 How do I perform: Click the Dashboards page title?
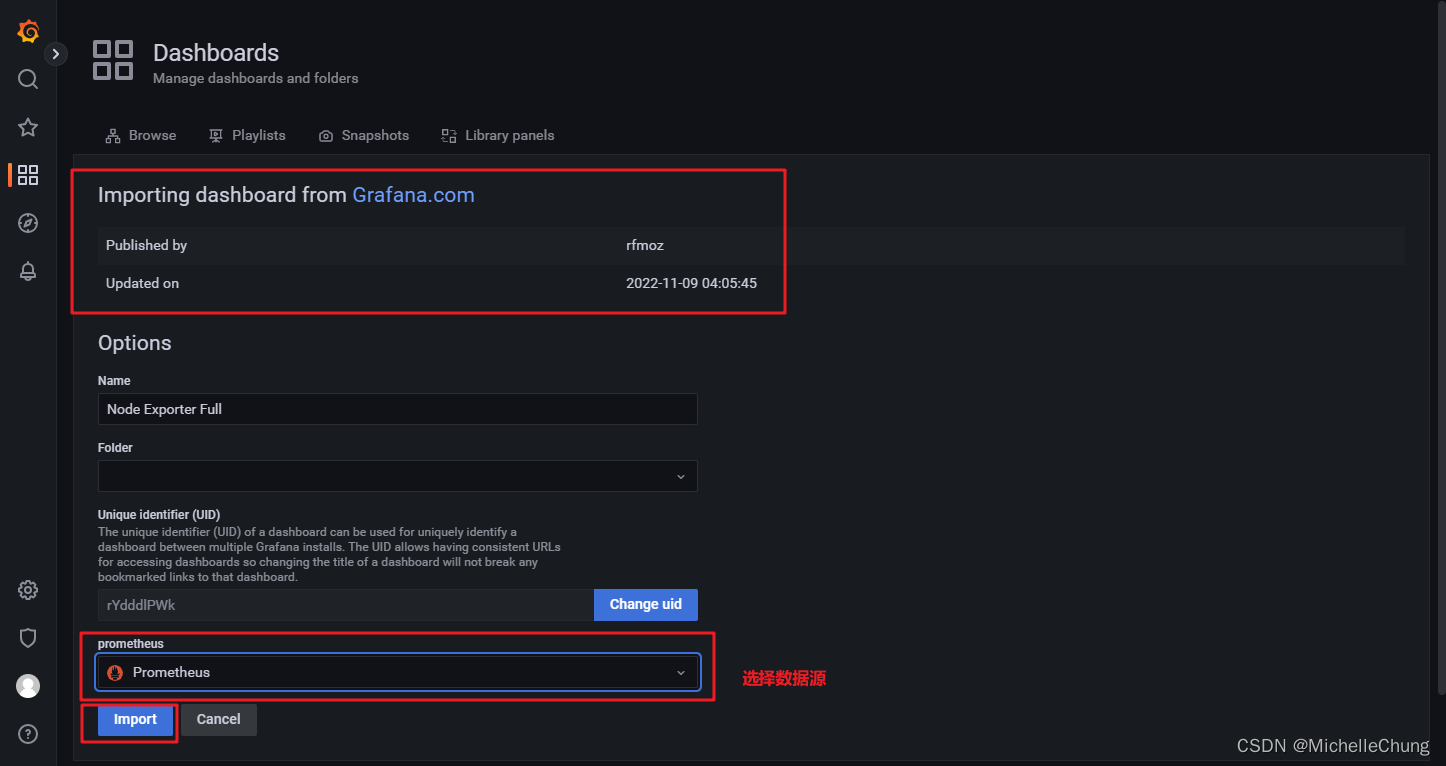(216, 53)
